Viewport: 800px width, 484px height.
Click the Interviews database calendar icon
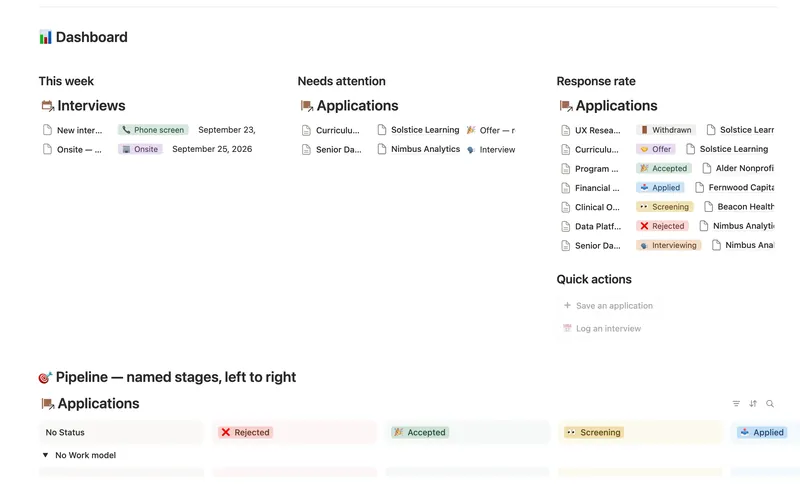[47, 106]
